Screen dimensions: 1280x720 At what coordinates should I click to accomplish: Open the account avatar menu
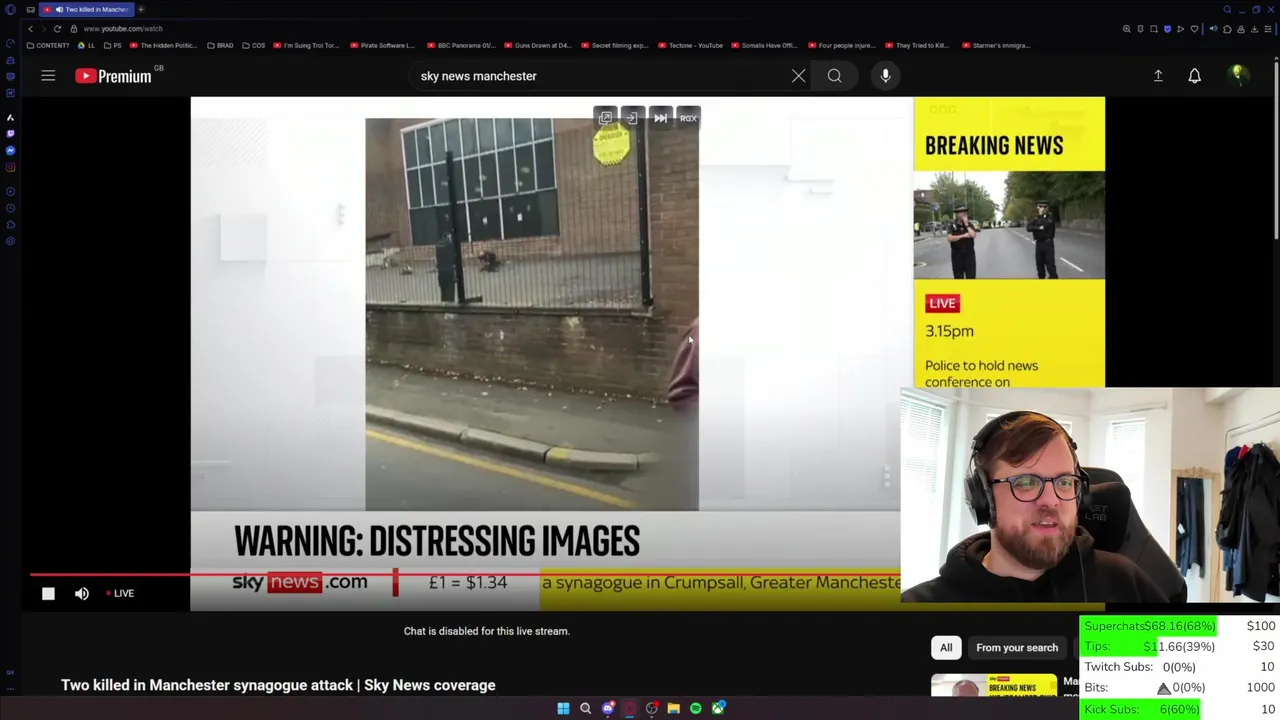point(1238,75)
